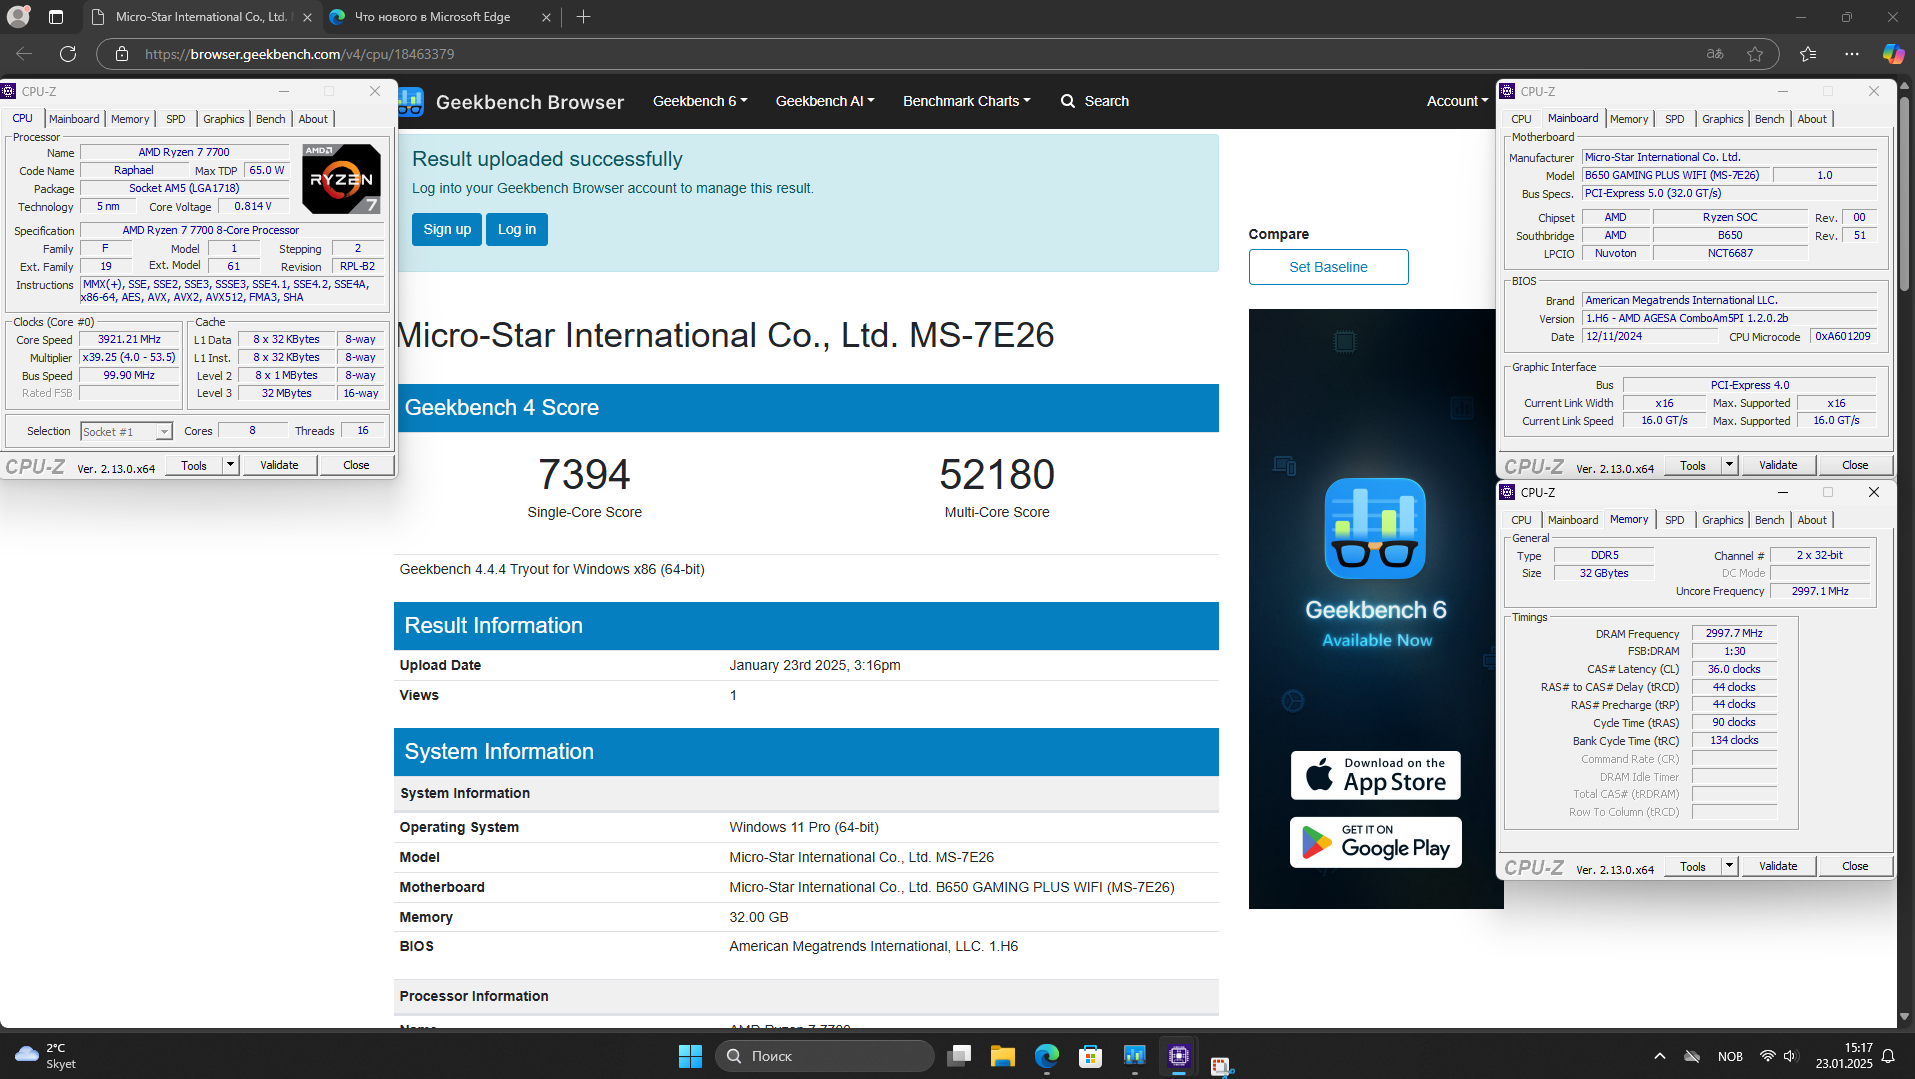
Task: Refresh the Geekbench page in Edge
Action: 68,54
